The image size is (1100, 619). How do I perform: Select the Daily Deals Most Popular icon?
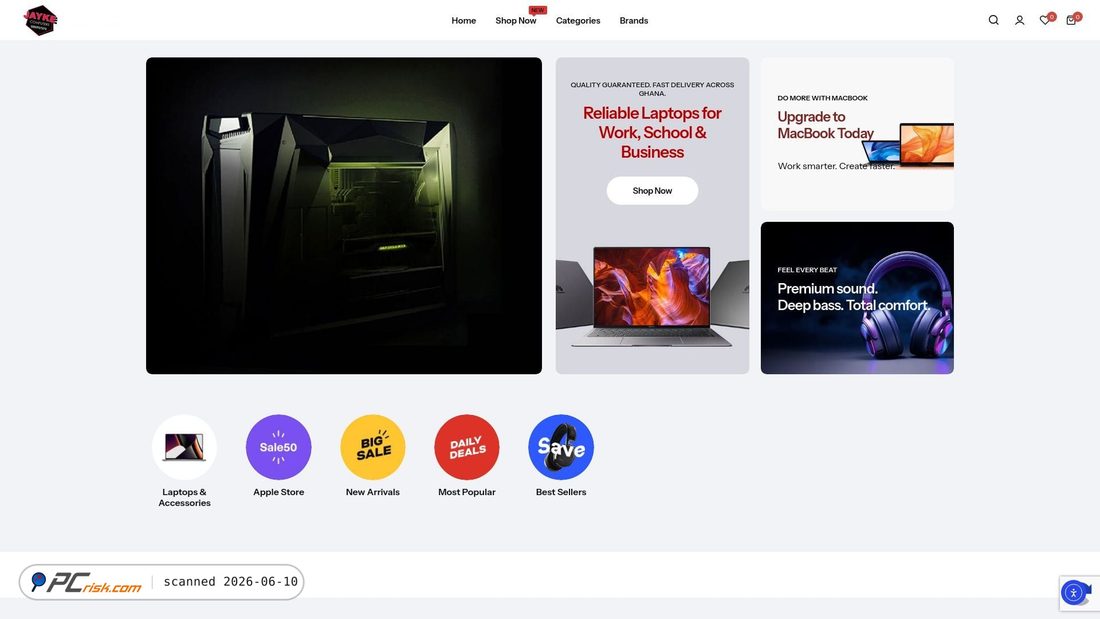(x=467, y=447)
